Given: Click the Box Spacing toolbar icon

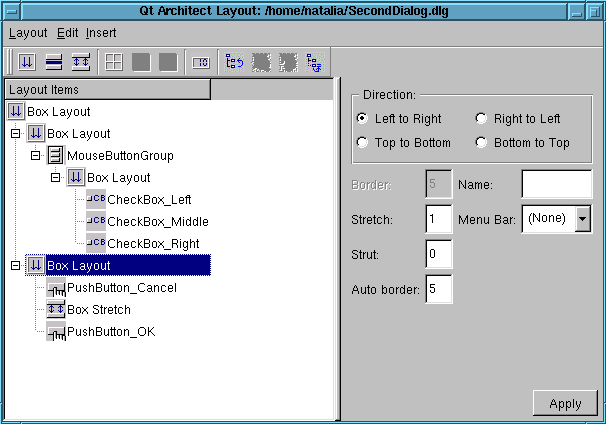Looking at the screenshot, I should [54, 62].
